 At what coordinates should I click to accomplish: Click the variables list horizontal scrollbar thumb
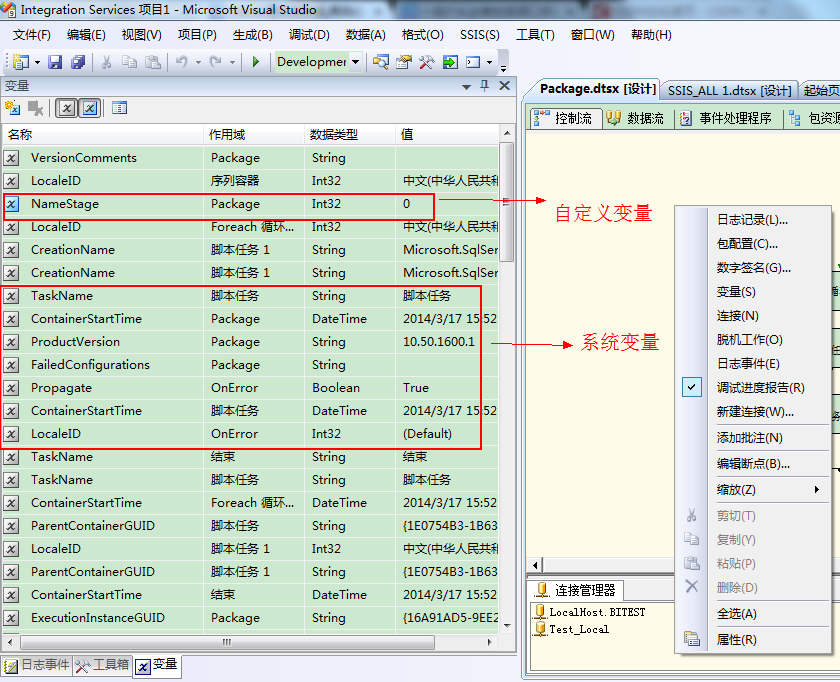click(x=227, y=641)
